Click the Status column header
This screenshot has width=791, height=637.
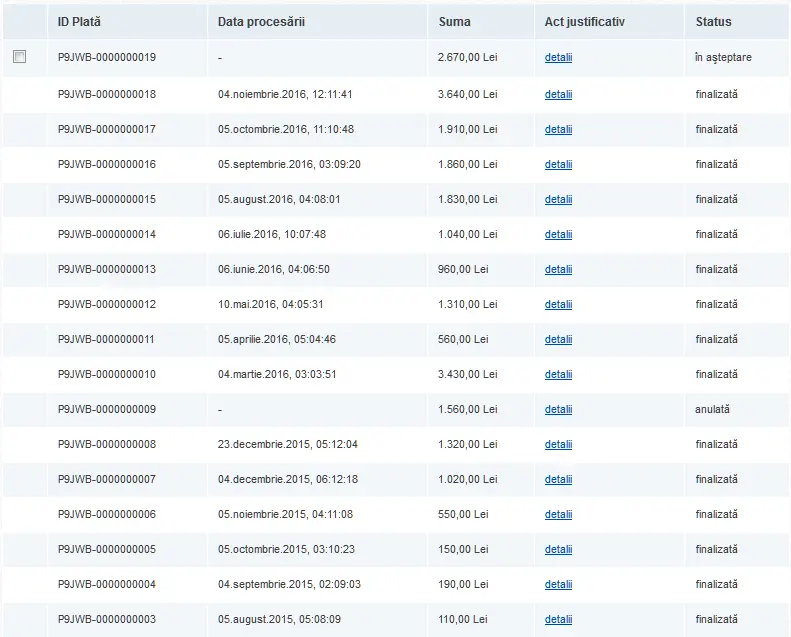coord(713,22)
